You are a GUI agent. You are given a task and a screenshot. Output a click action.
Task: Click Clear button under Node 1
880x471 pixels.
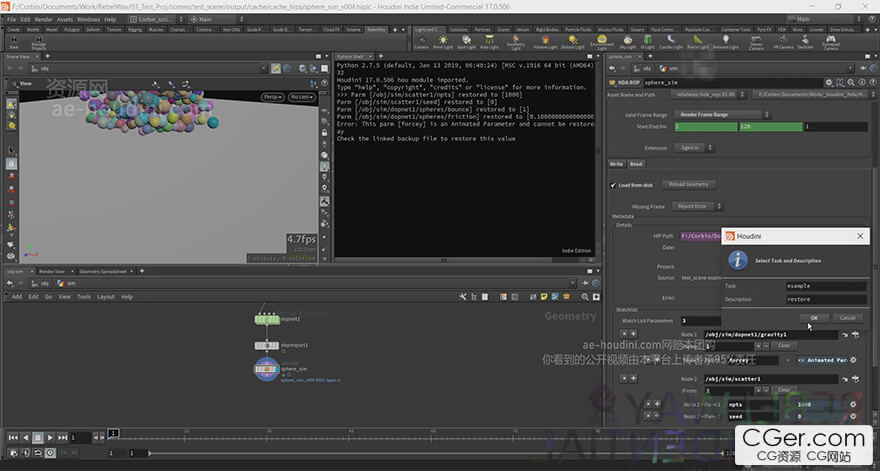[784, 346]
